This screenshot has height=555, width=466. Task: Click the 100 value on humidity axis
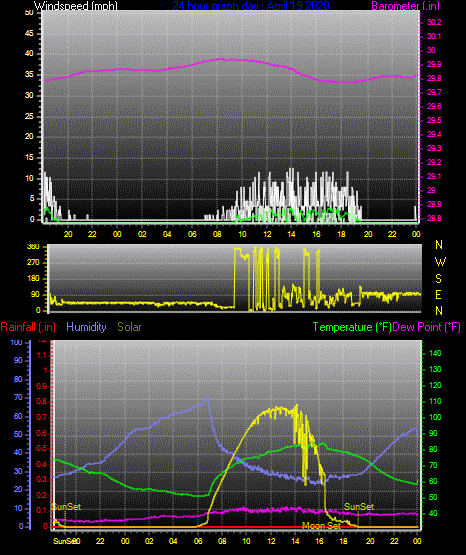[x=16, y=342]
